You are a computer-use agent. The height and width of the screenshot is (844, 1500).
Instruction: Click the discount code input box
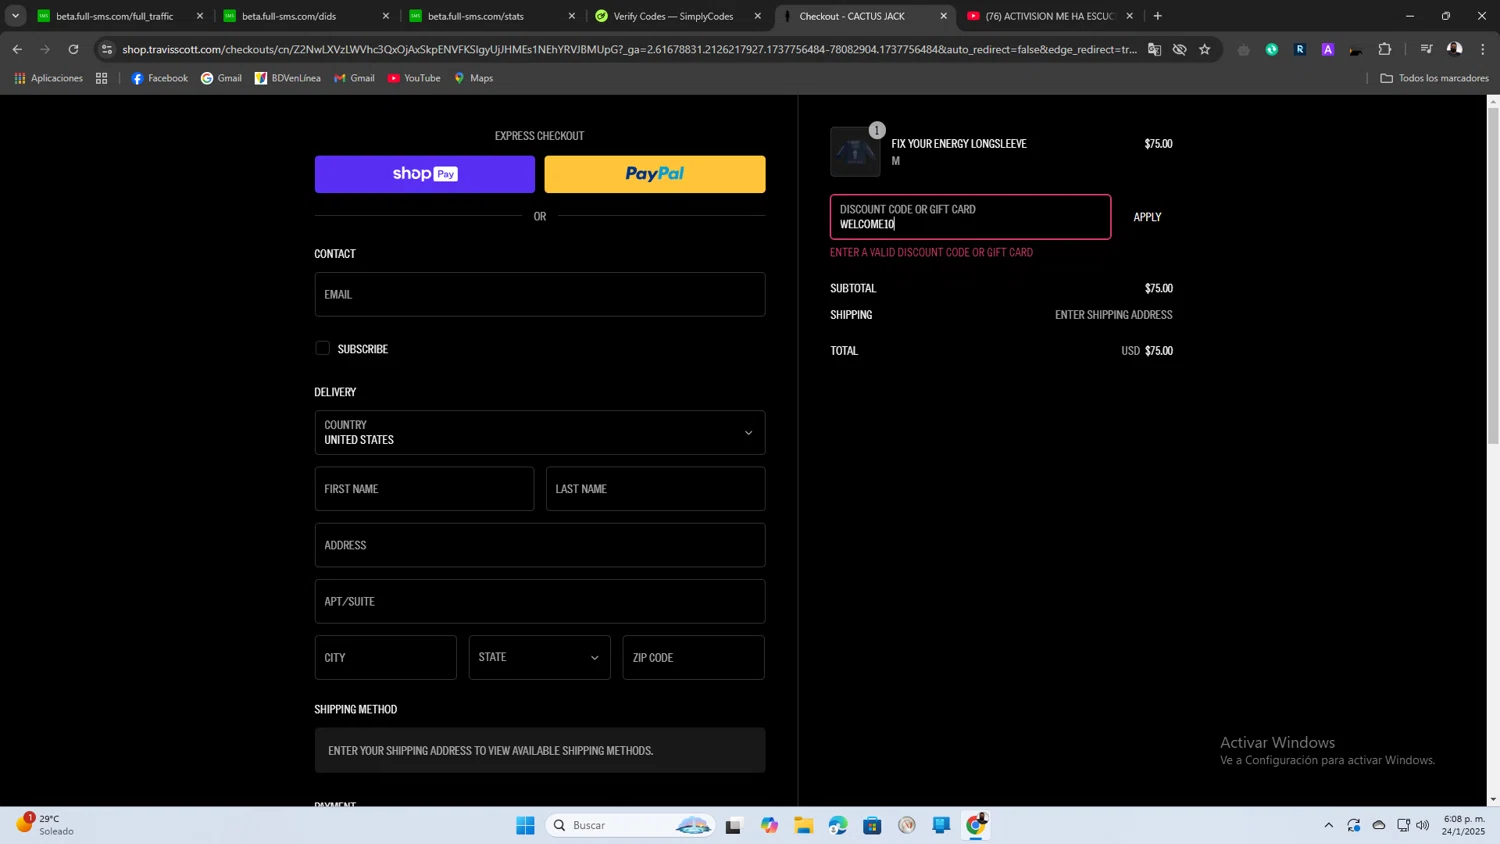click(x=970, y=217)
